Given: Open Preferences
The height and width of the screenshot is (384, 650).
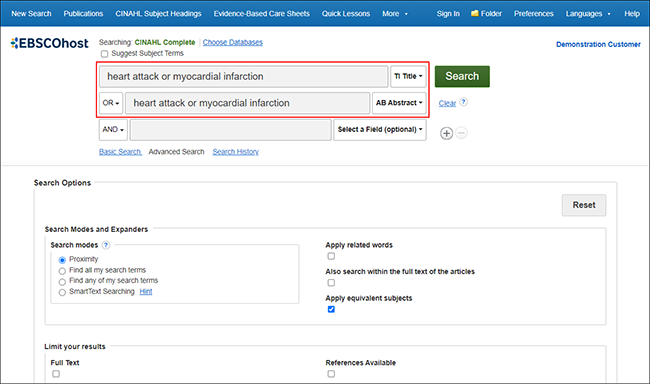Looking at the screenshot, I should click(534, 14).
